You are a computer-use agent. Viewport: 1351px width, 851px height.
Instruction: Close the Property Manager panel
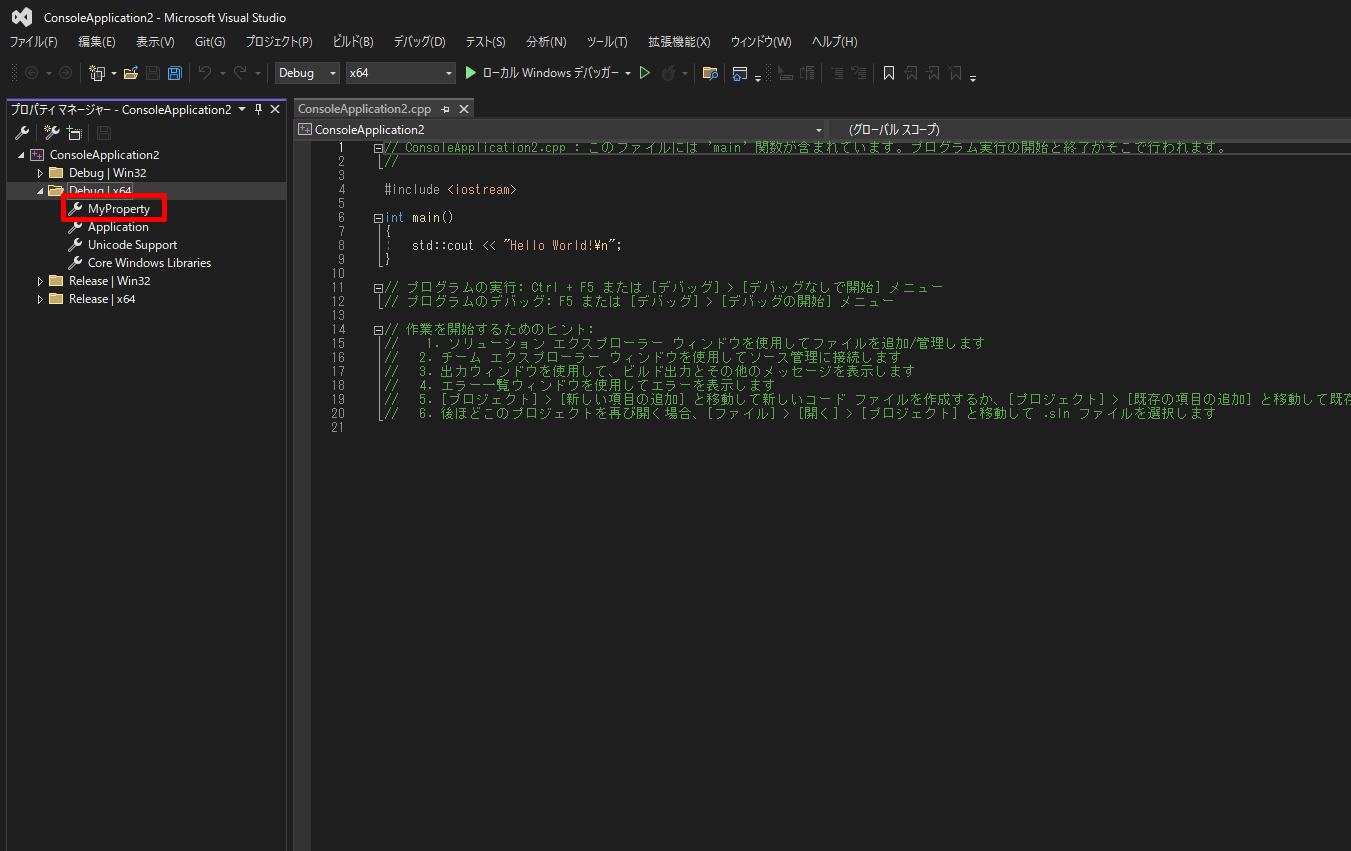(x=275, y=109)
